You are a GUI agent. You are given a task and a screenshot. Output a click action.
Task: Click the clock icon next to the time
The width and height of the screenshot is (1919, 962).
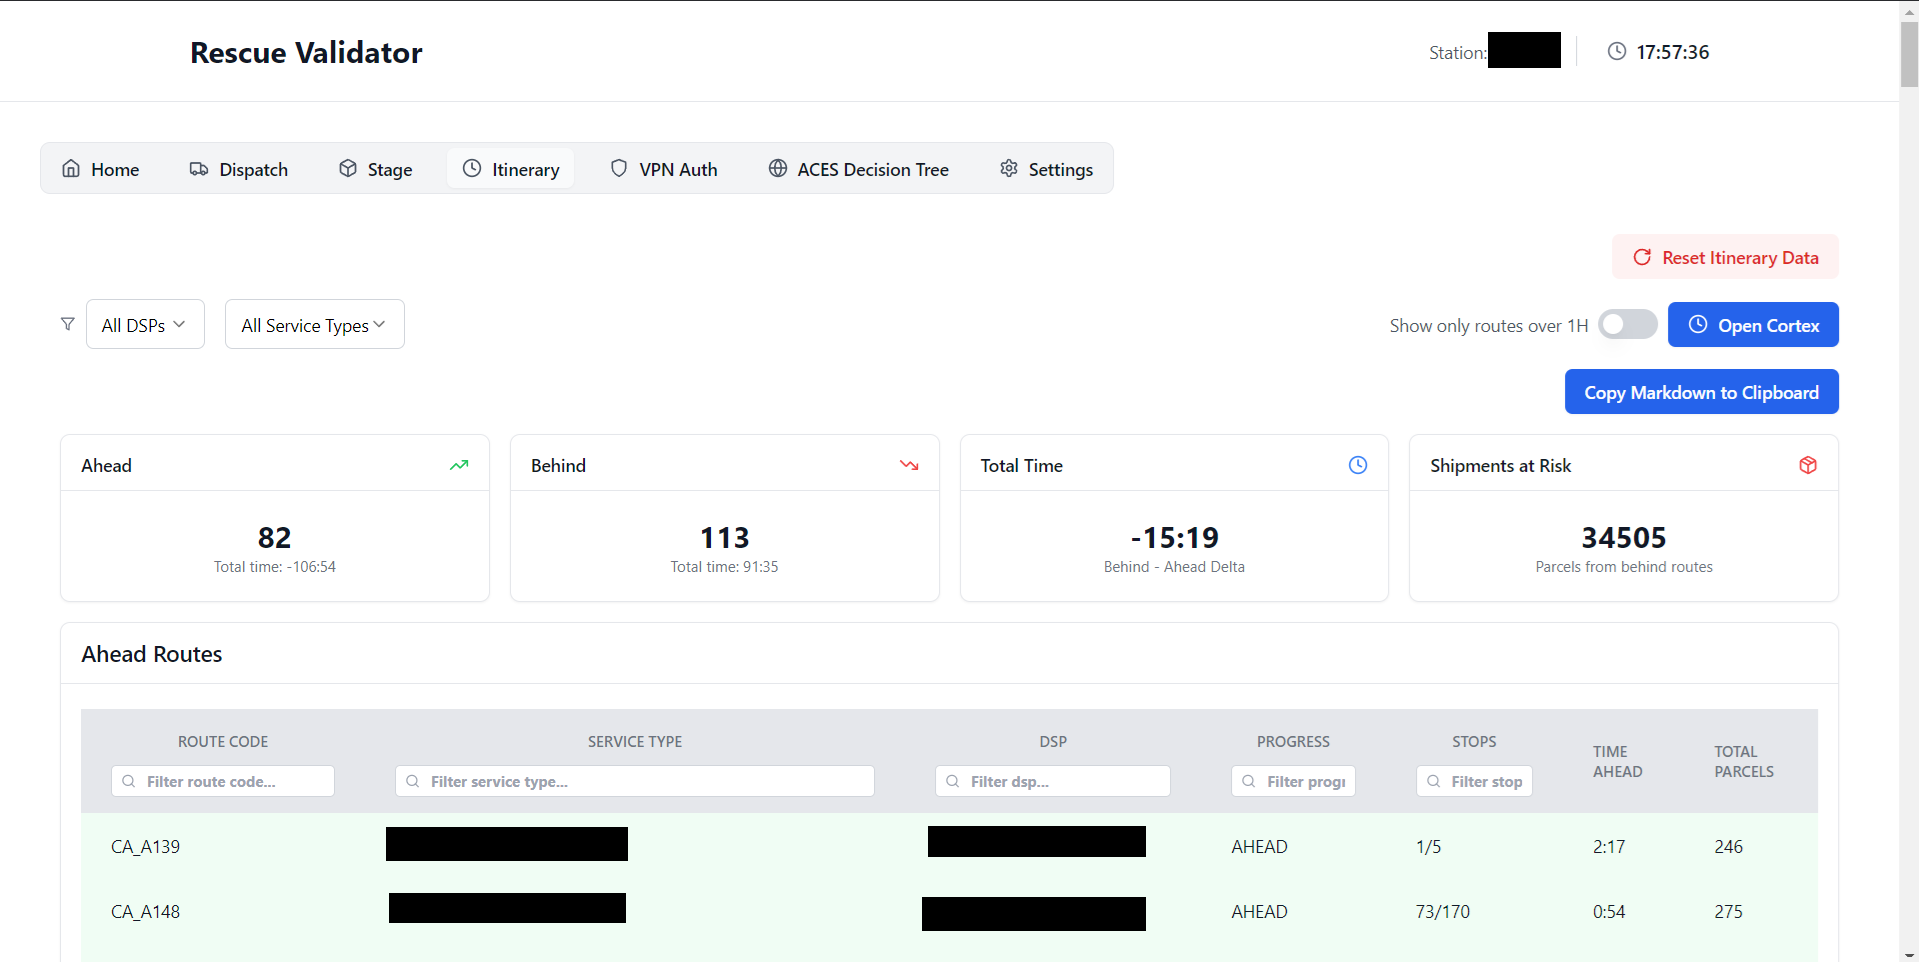[x=1616, y=52]
